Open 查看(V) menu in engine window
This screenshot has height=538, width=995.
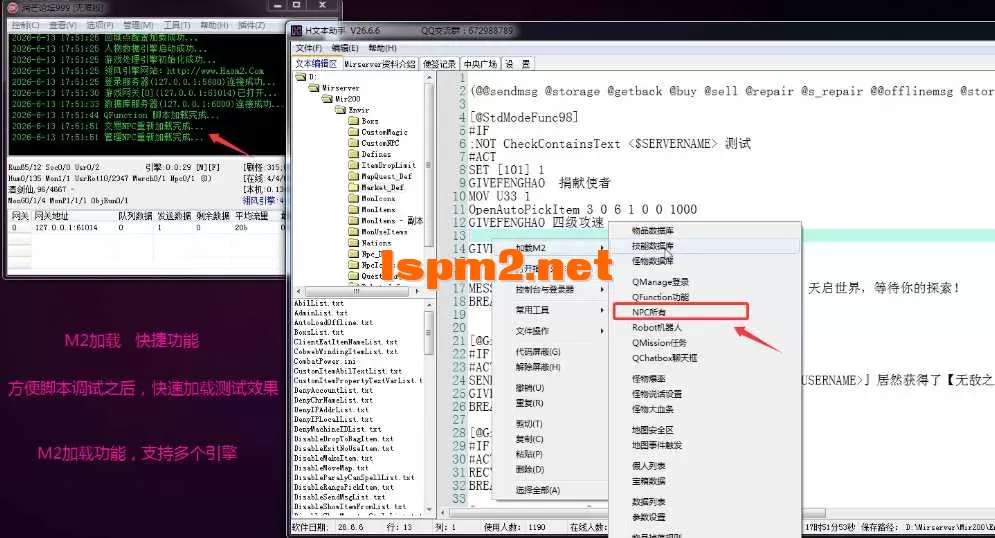click(62, 25)
